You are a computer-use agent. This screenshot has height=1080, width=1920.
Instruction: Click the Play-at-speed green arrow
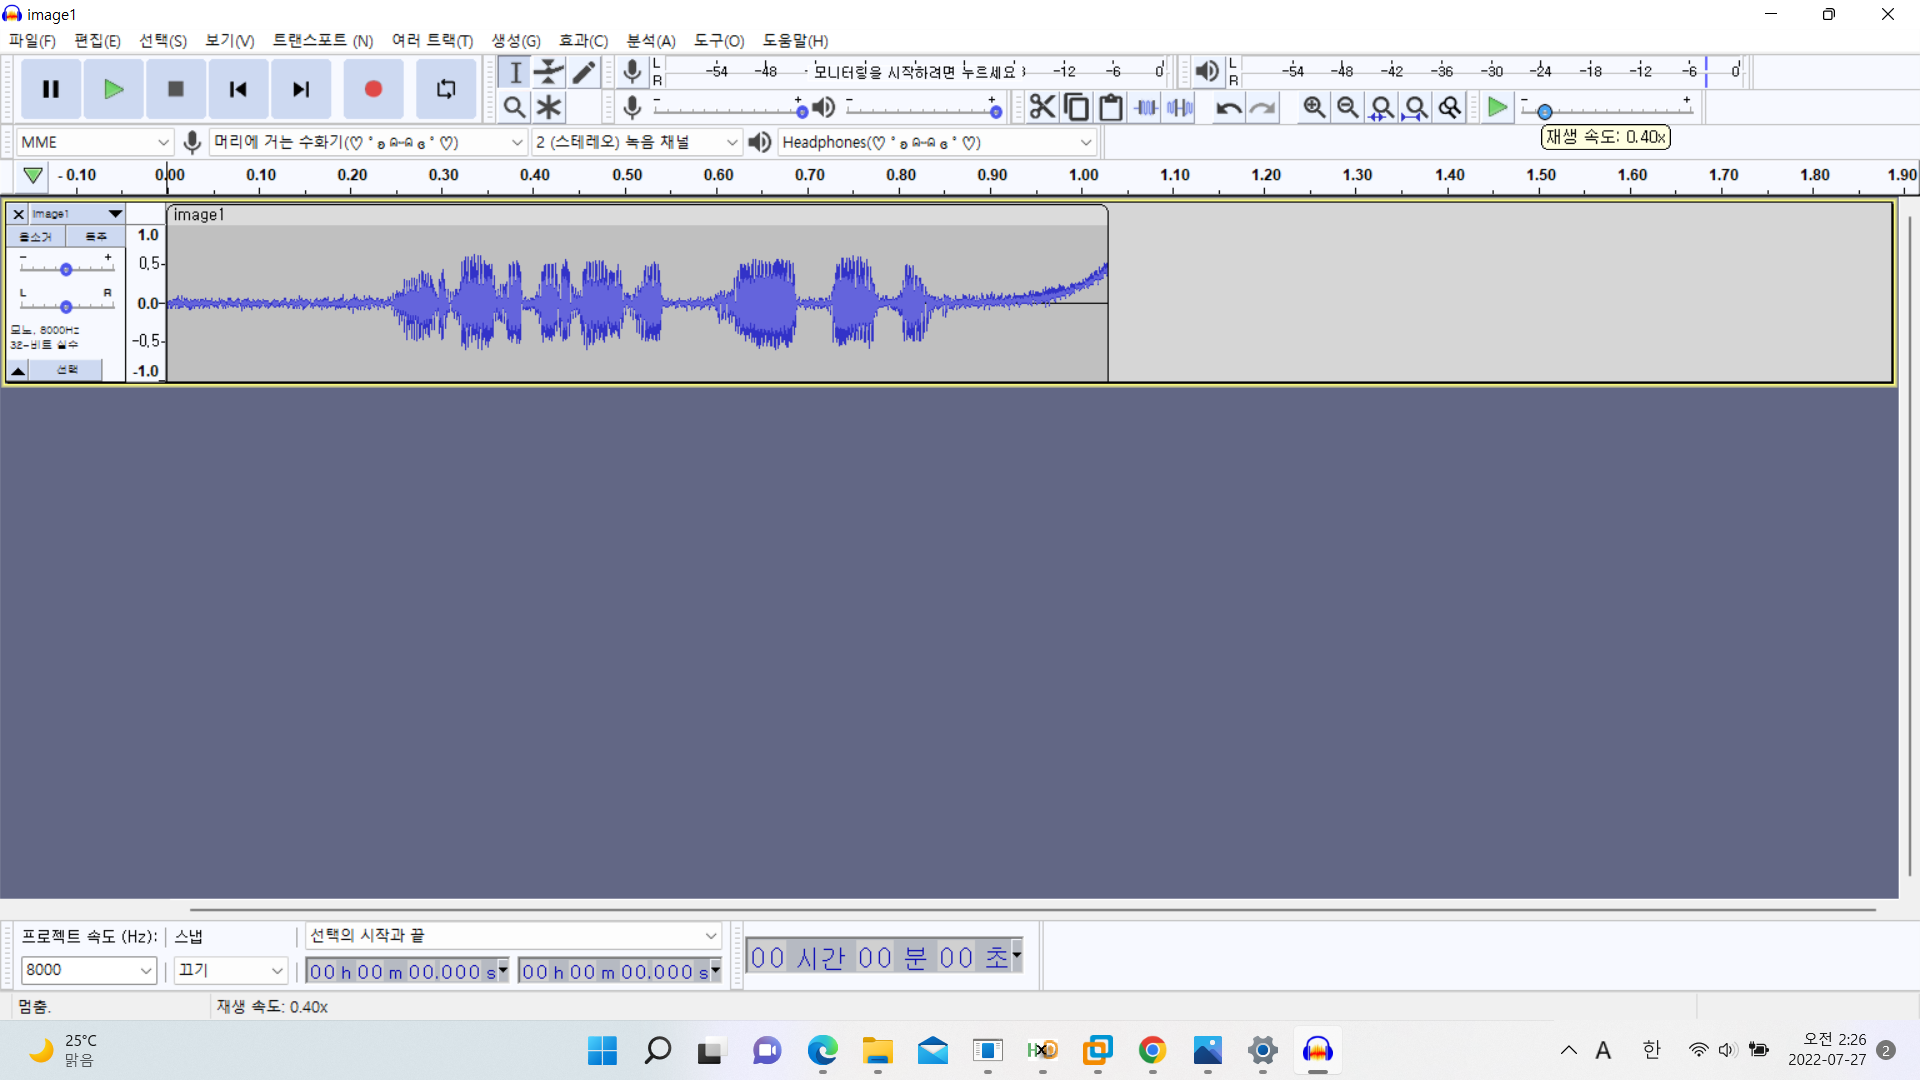pos(1497,107)
